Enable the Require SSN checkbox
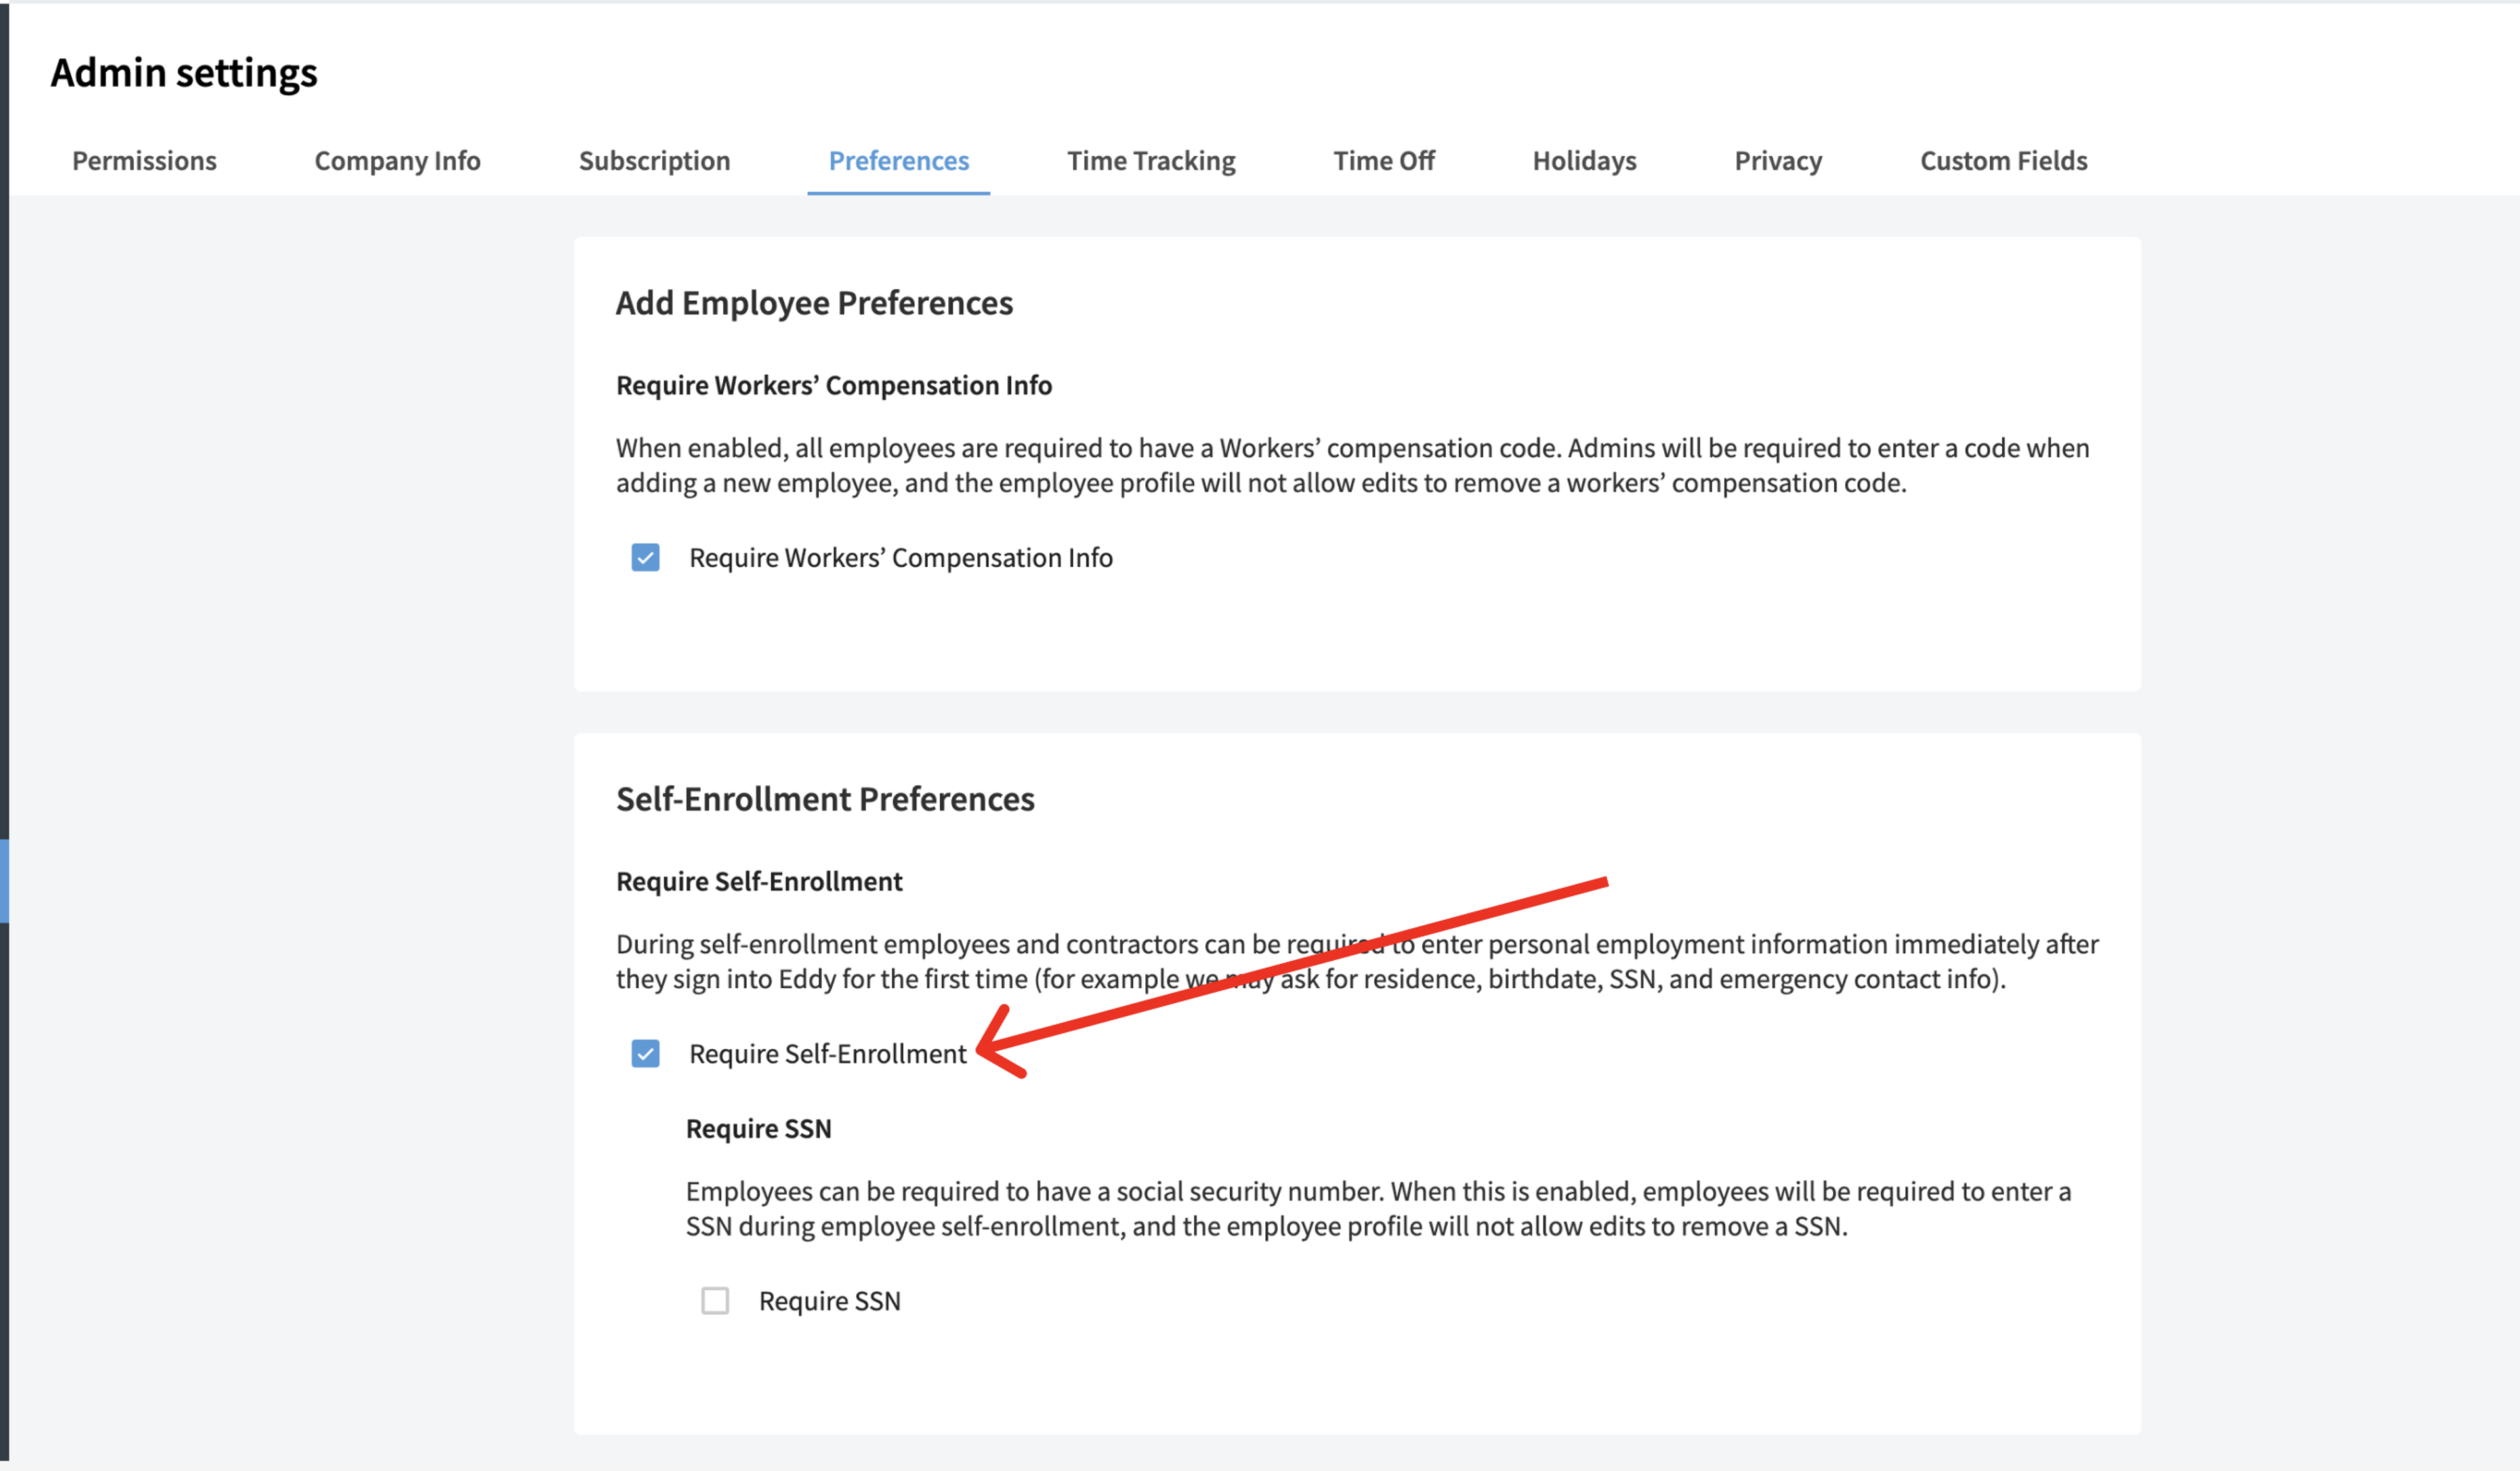Image resolution: width=2520 pixels, height=1471 pixels. (x=714, y=1300)
